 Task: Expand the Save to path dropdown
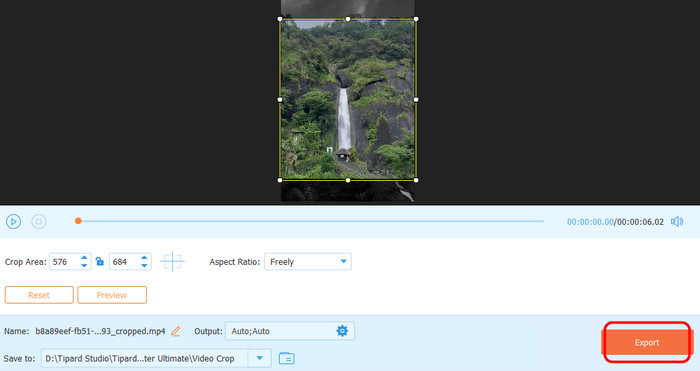pos(259,358)
